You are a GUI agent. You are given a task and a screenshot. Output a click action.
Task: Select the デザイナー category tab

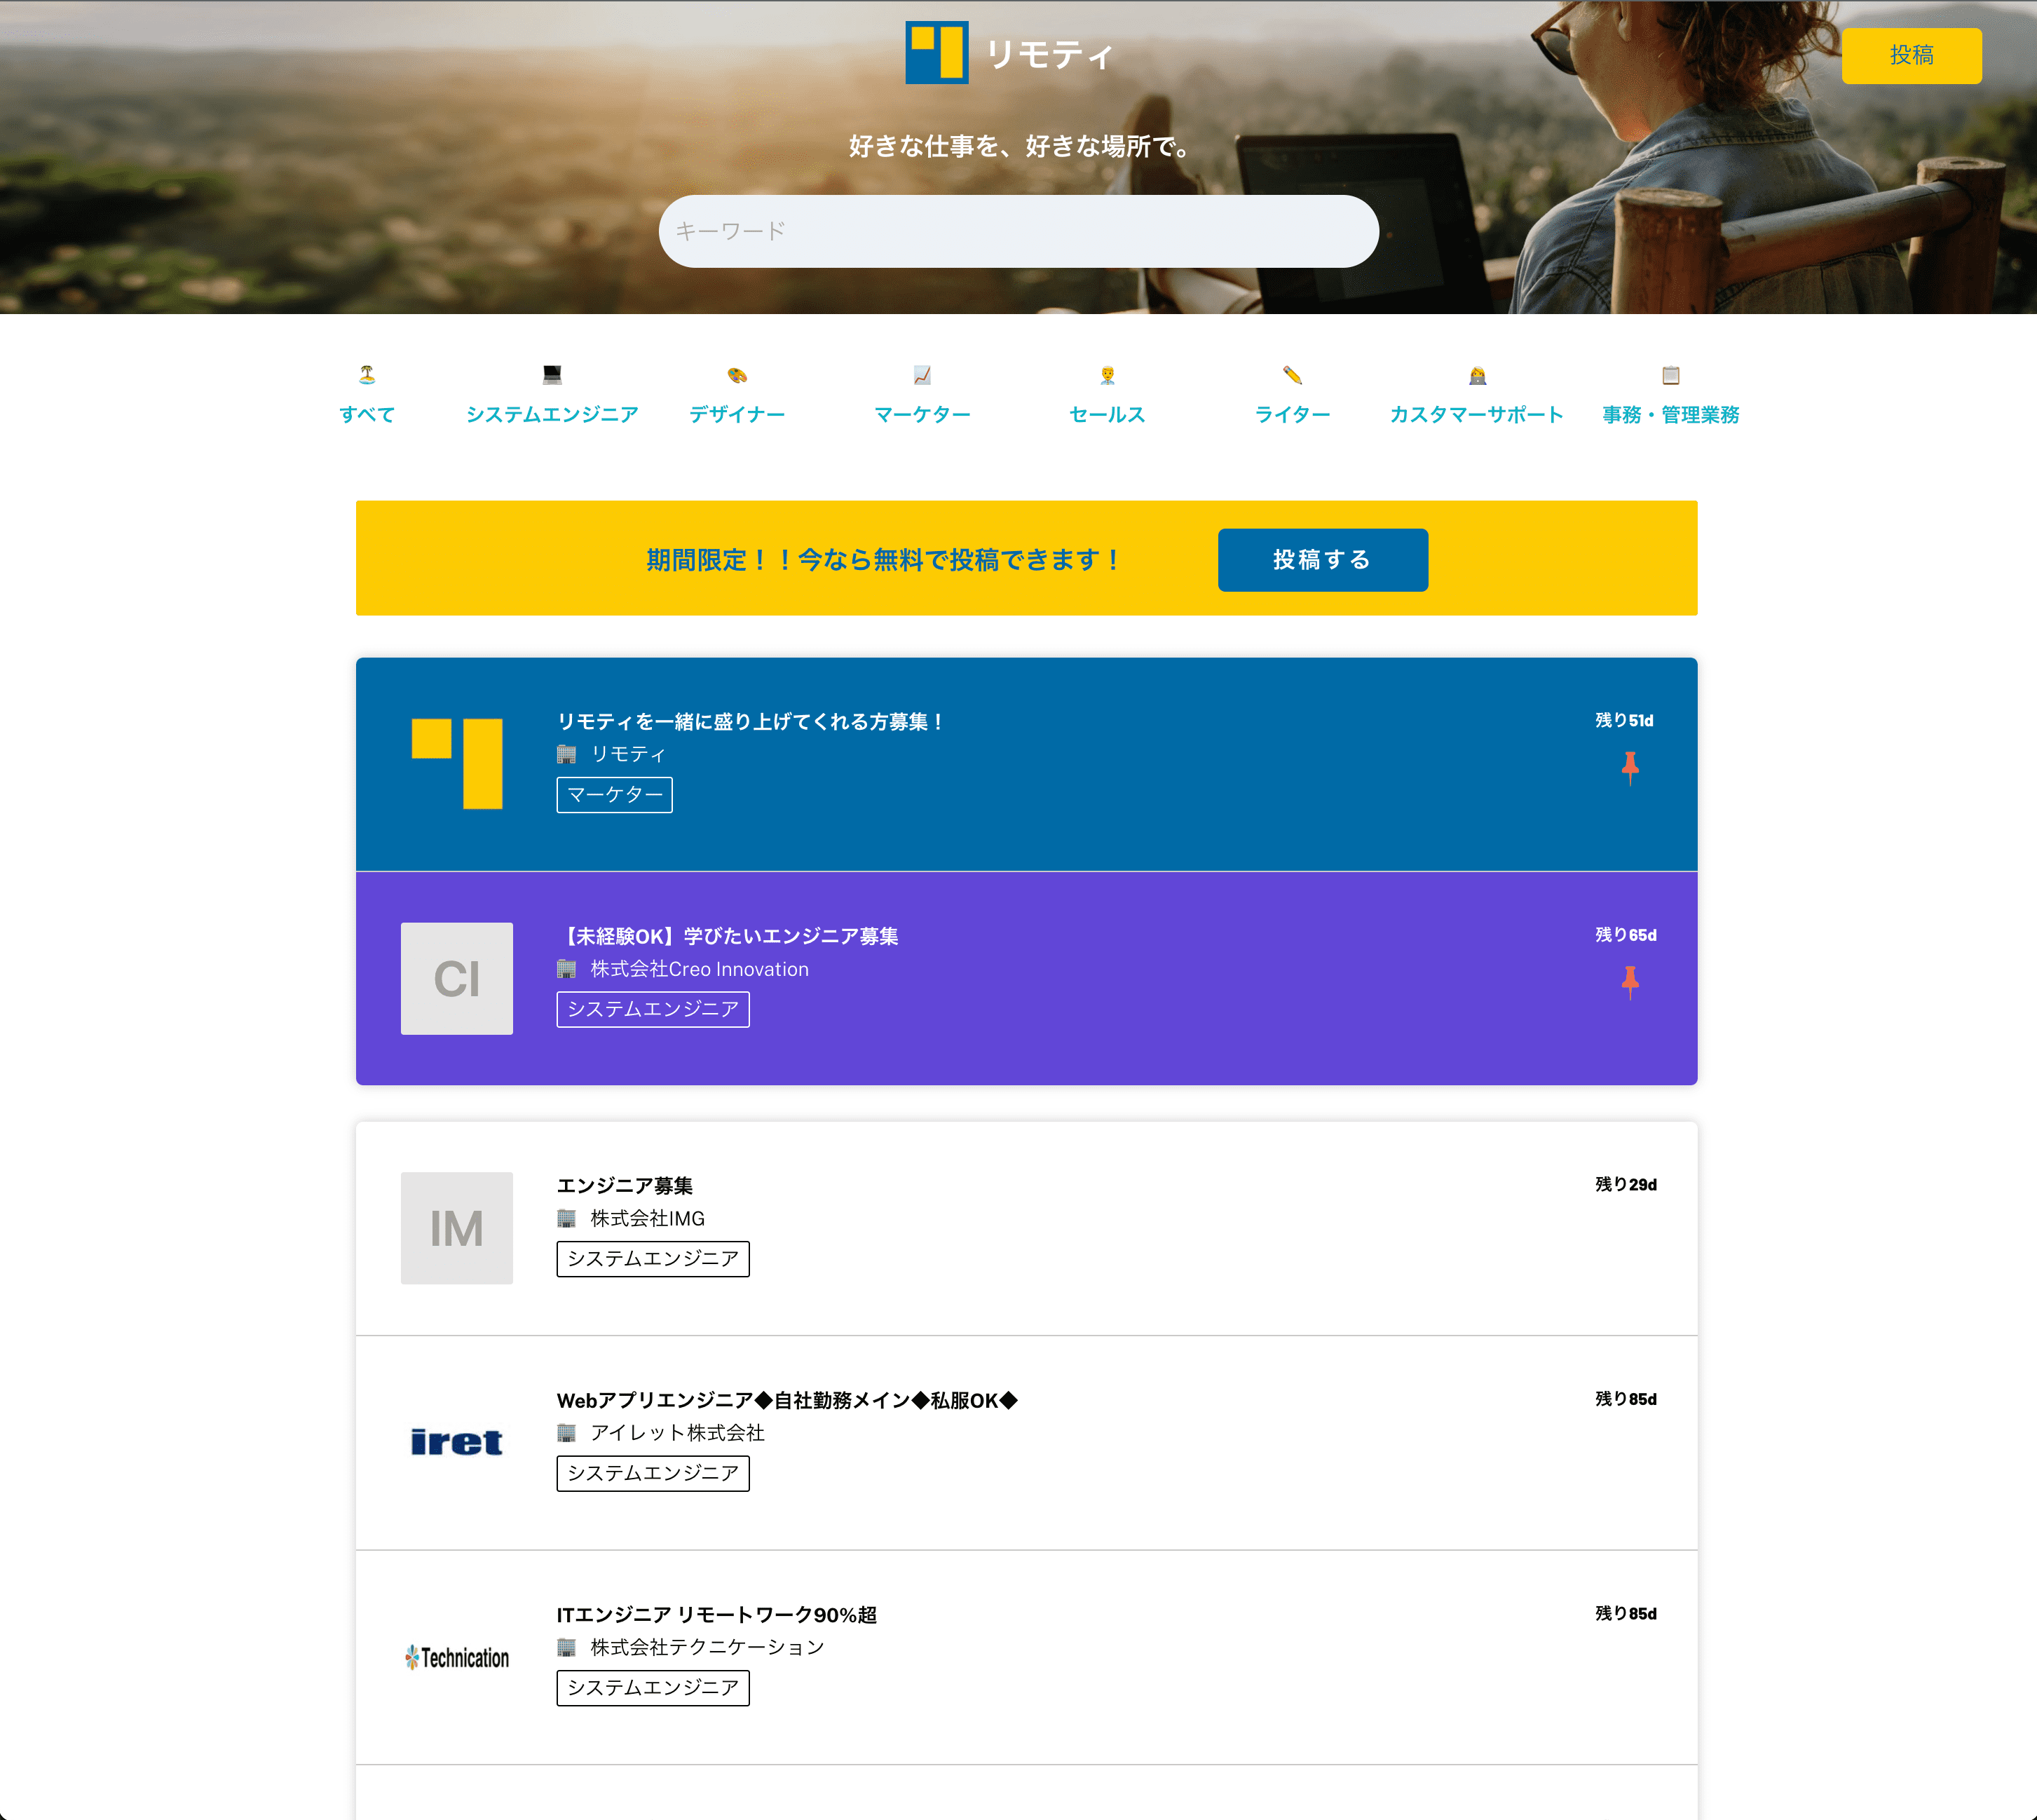(737, 414)
